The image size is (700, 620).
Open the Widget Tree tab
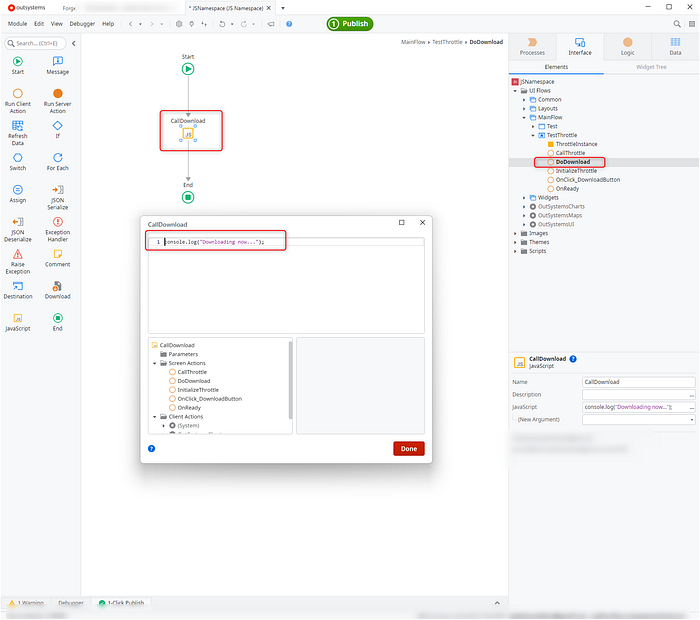651,66
